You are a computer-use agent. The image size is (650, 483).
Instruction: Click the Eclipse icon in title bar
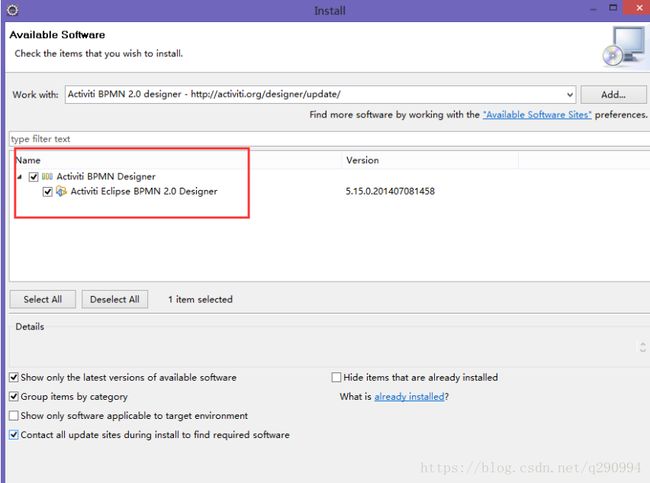tap(12, 10)
